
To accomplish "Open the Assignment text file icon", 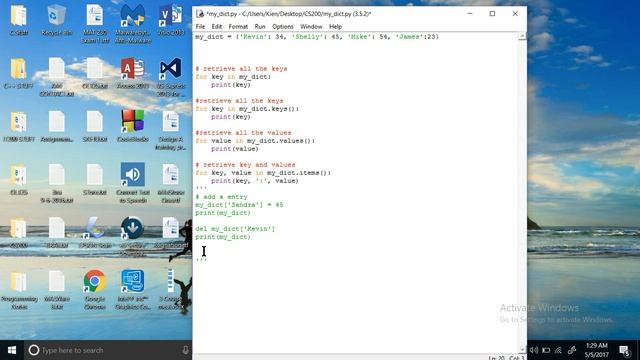I will pos(57,127).
